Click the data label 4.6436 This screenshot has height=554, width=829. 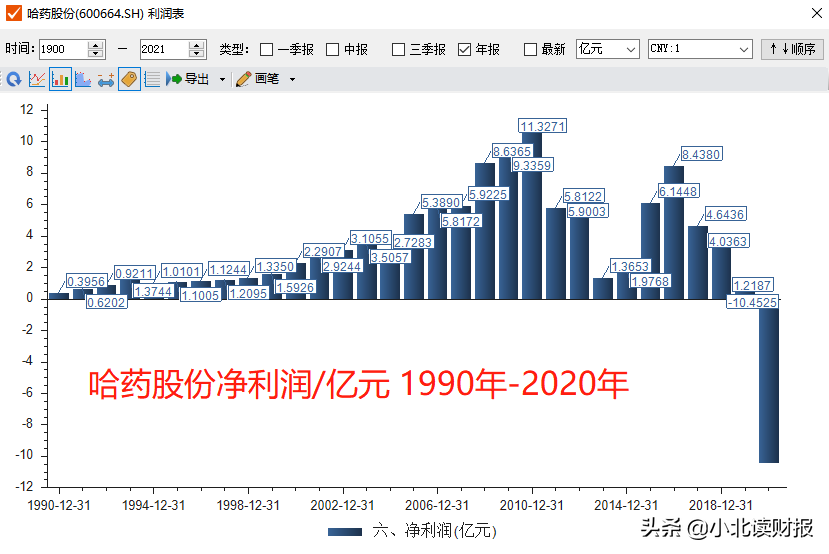point(725,215)
